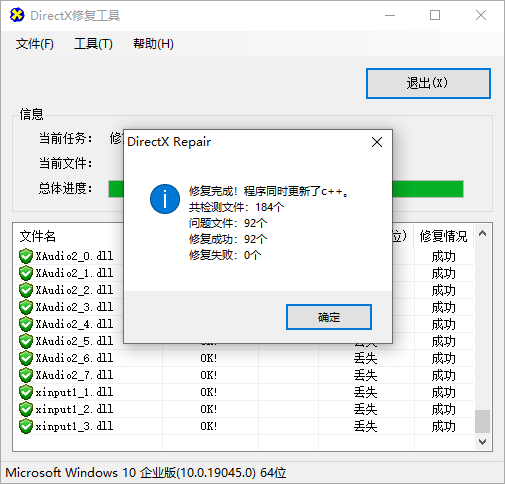Click the Windows 10 version status bar text

tap(146, 473)
